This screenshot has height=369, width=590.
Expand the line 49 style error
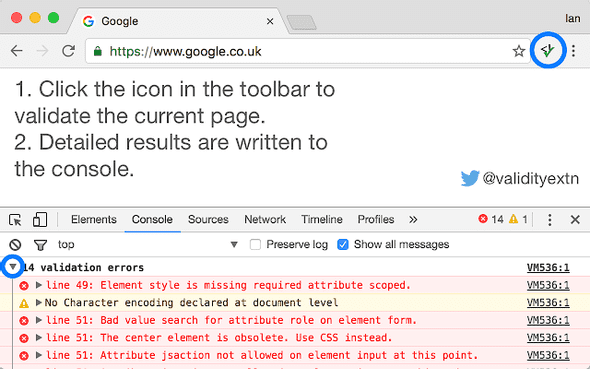[x=38, y=285]
